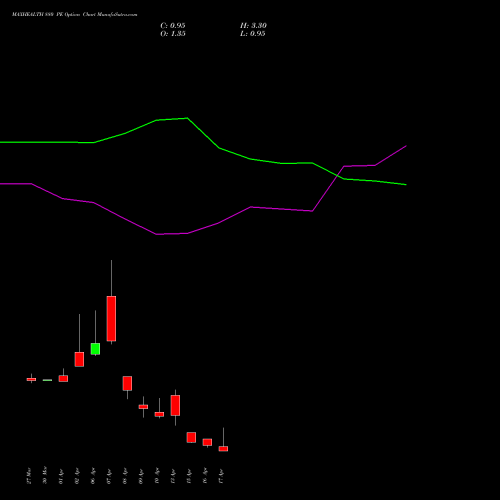This screenshot has height=500, width=500.
Task: Click the chart title text at top left
Action: pos(74,15)
